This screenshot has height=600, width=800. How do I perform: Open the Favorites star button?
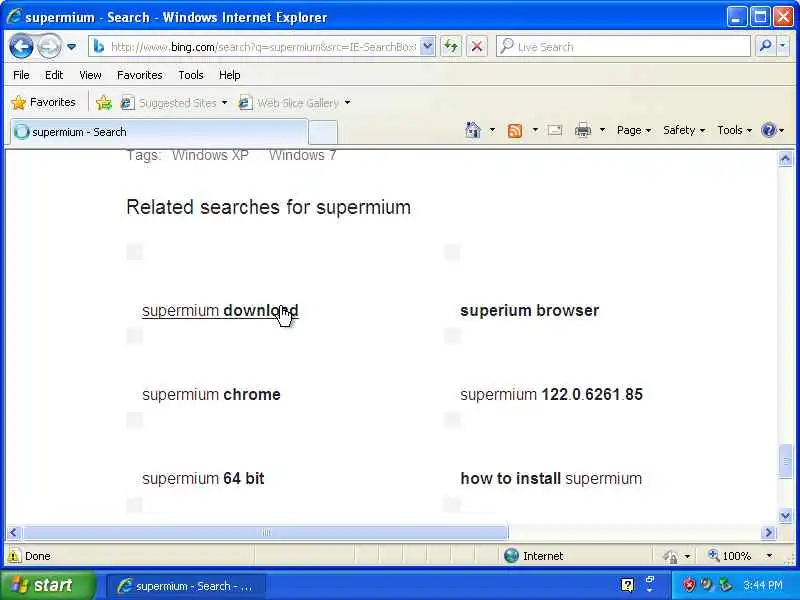44,102
